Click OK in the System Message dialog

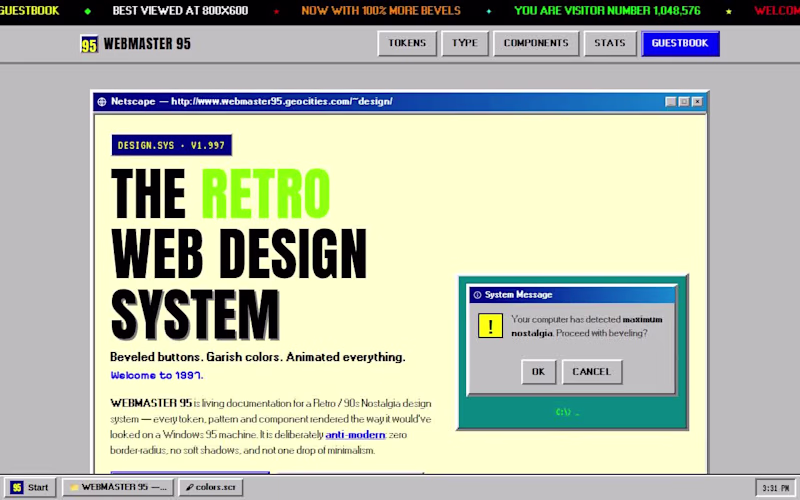(x=538, y=372)
